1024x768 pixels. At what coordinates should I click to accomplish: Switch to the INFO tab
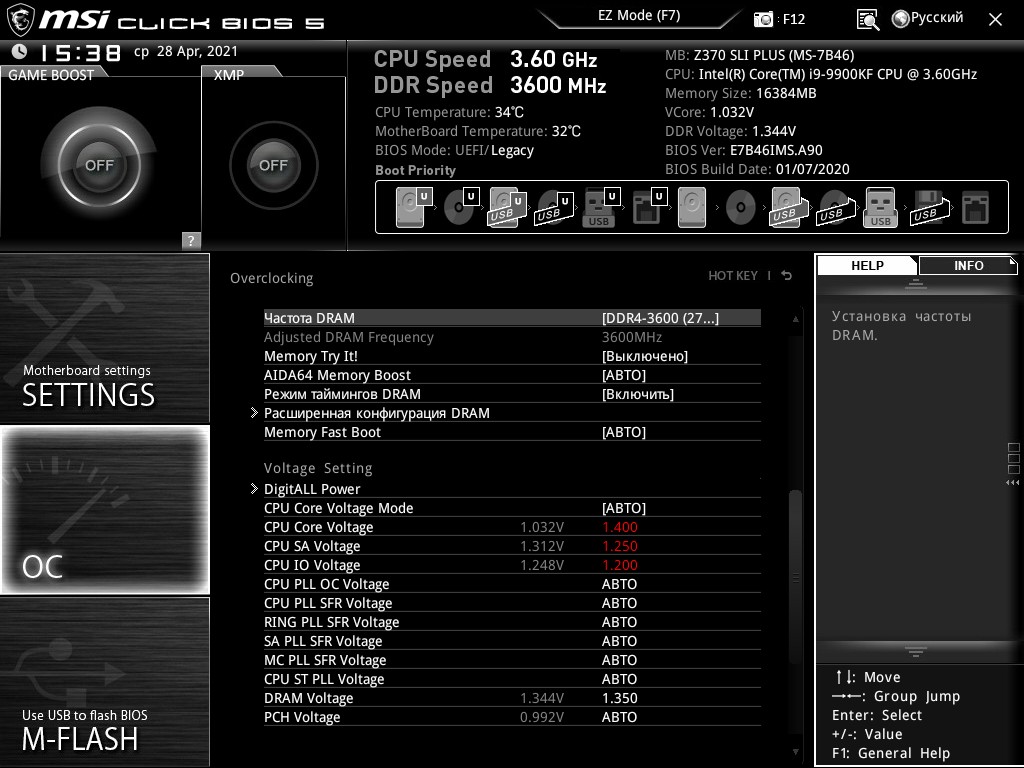pyautogui.click(x=968, y=265)
